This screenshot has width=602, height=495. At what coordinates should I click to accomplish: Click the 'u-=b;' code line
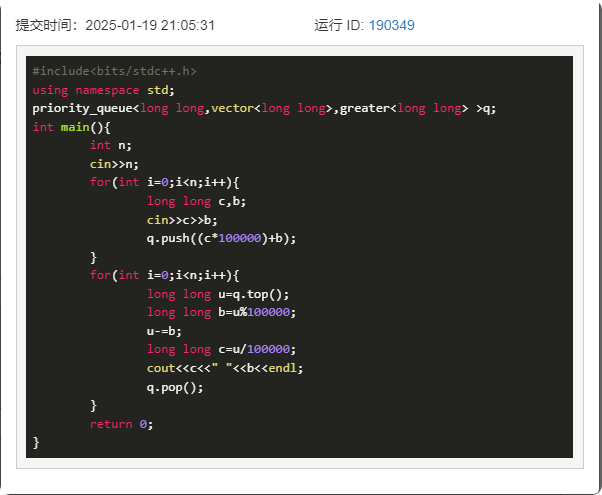tap(164, 331)
